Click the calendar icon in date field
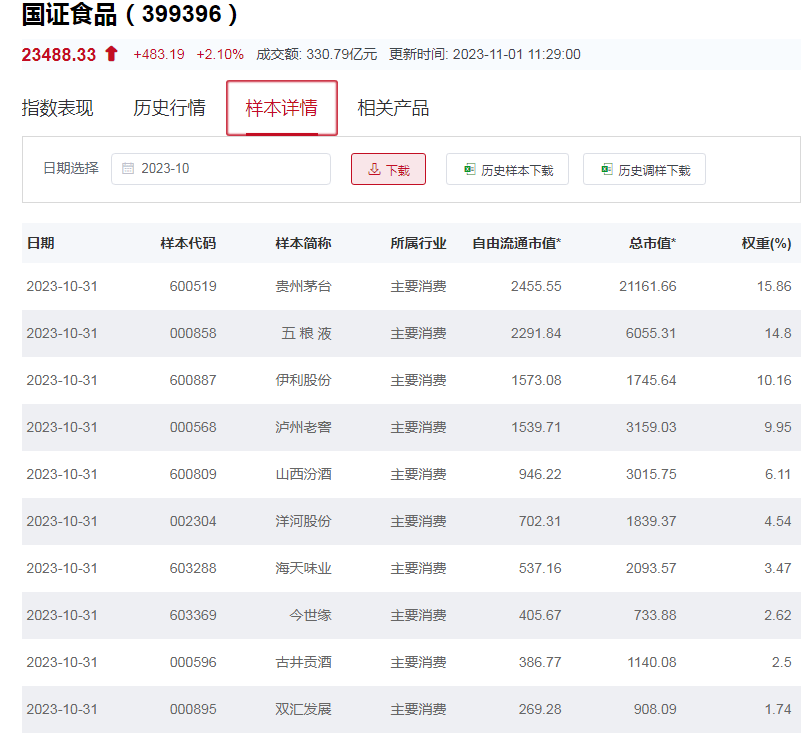The width and height of the screenshot is (810, 741). (x=128, y=169)
